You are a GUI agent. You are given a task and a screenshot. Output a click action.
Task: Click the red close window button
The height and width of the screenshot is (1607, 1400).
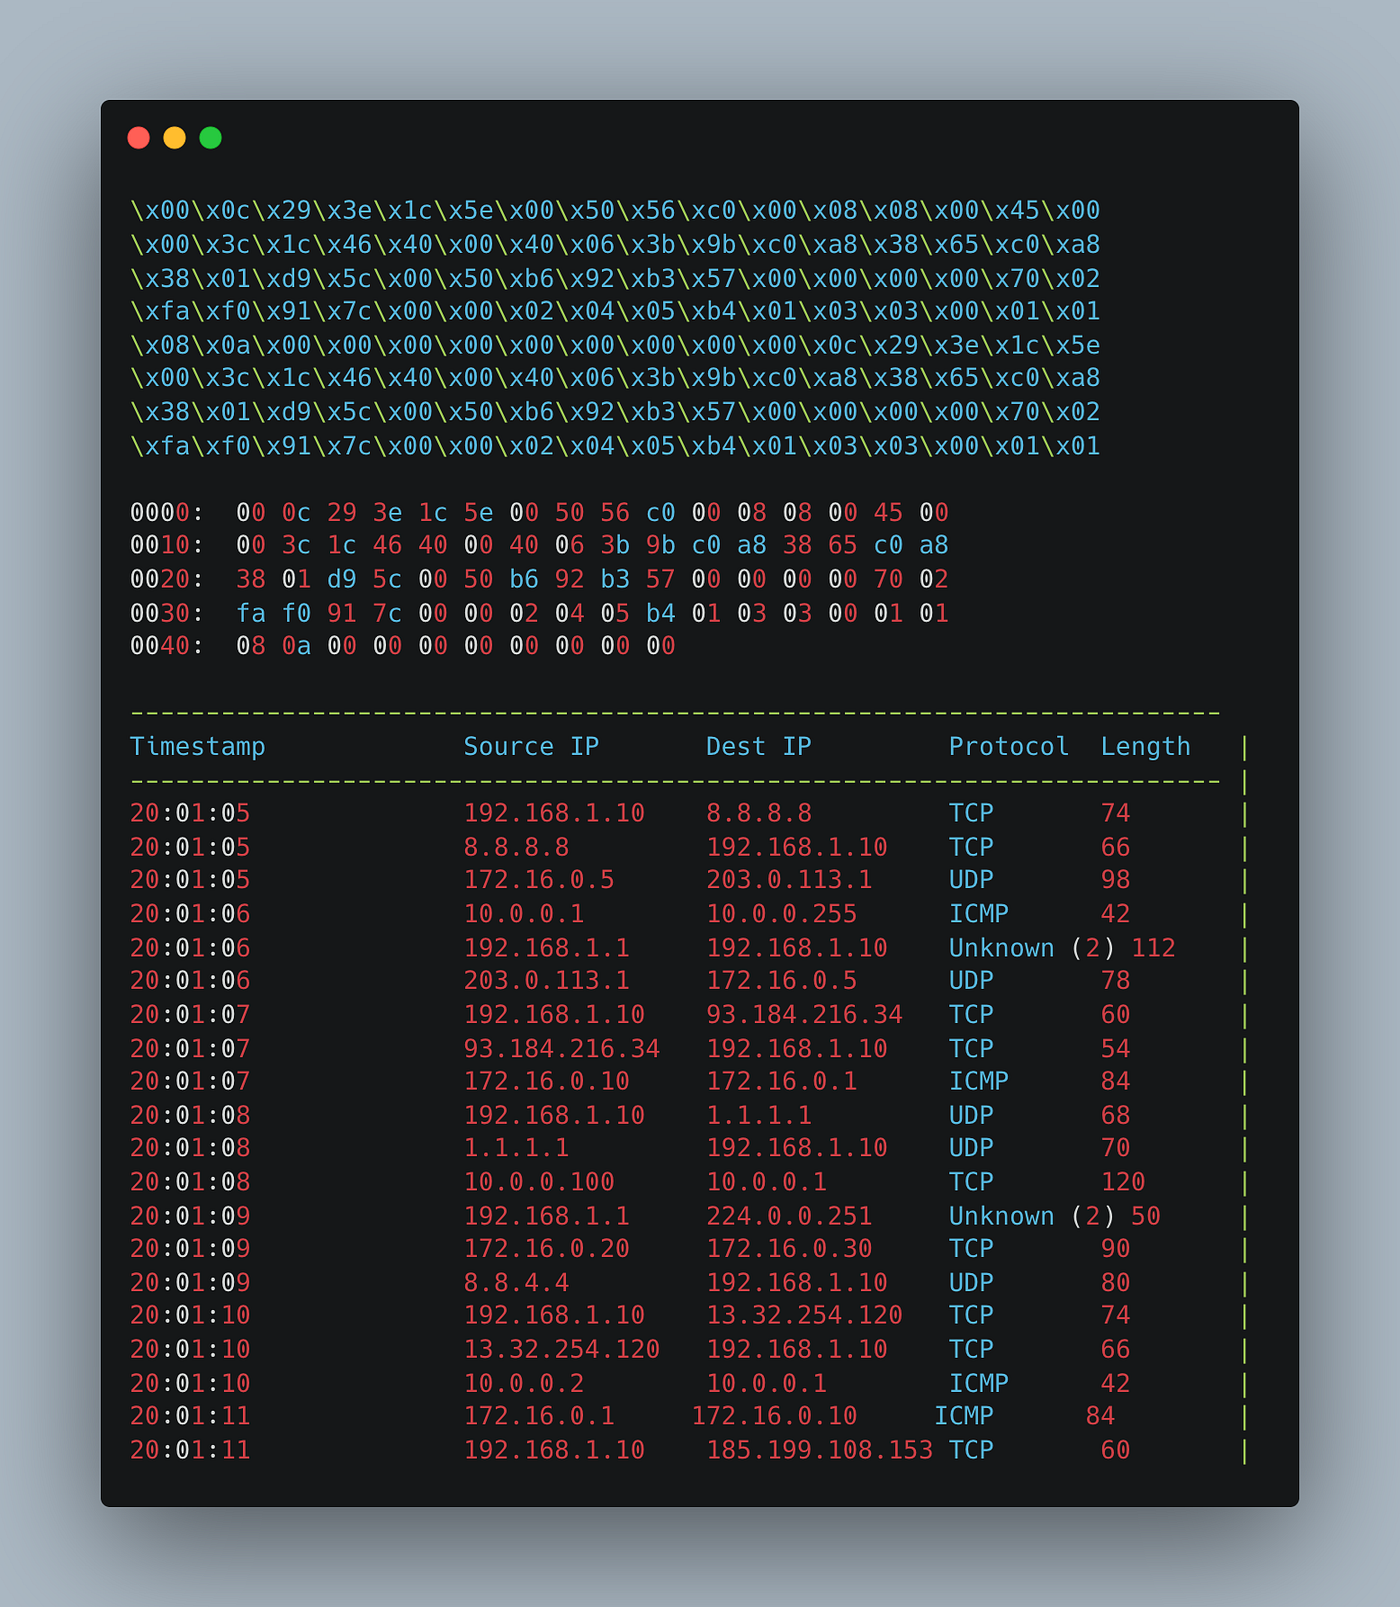tap(139, 138)
